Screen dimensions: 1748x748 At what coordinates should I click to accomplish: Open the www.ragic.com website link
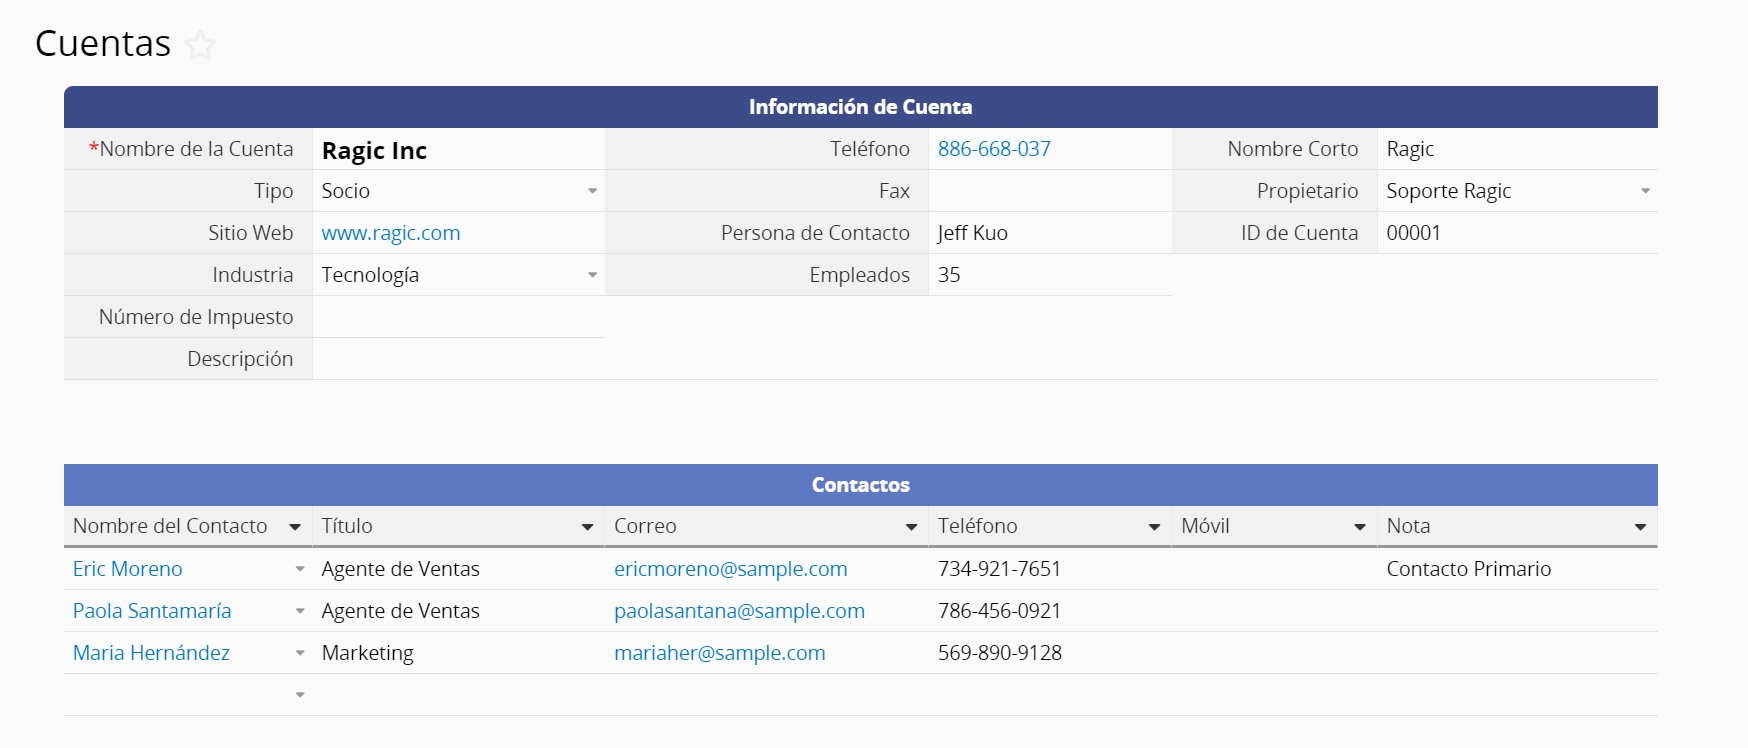pos(391,233)
